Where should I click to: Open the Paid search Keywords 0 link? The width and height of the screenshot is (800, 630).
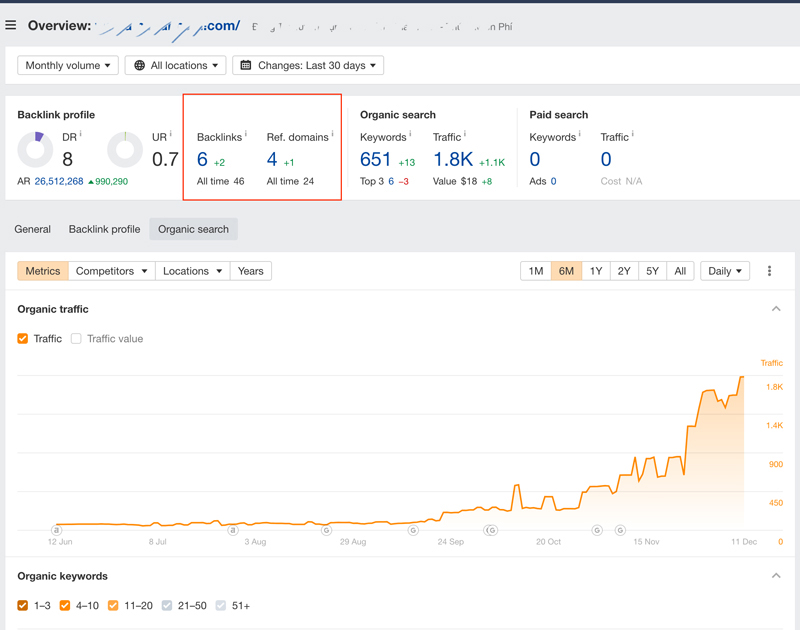pyautogui.click(x=535, y=160)
